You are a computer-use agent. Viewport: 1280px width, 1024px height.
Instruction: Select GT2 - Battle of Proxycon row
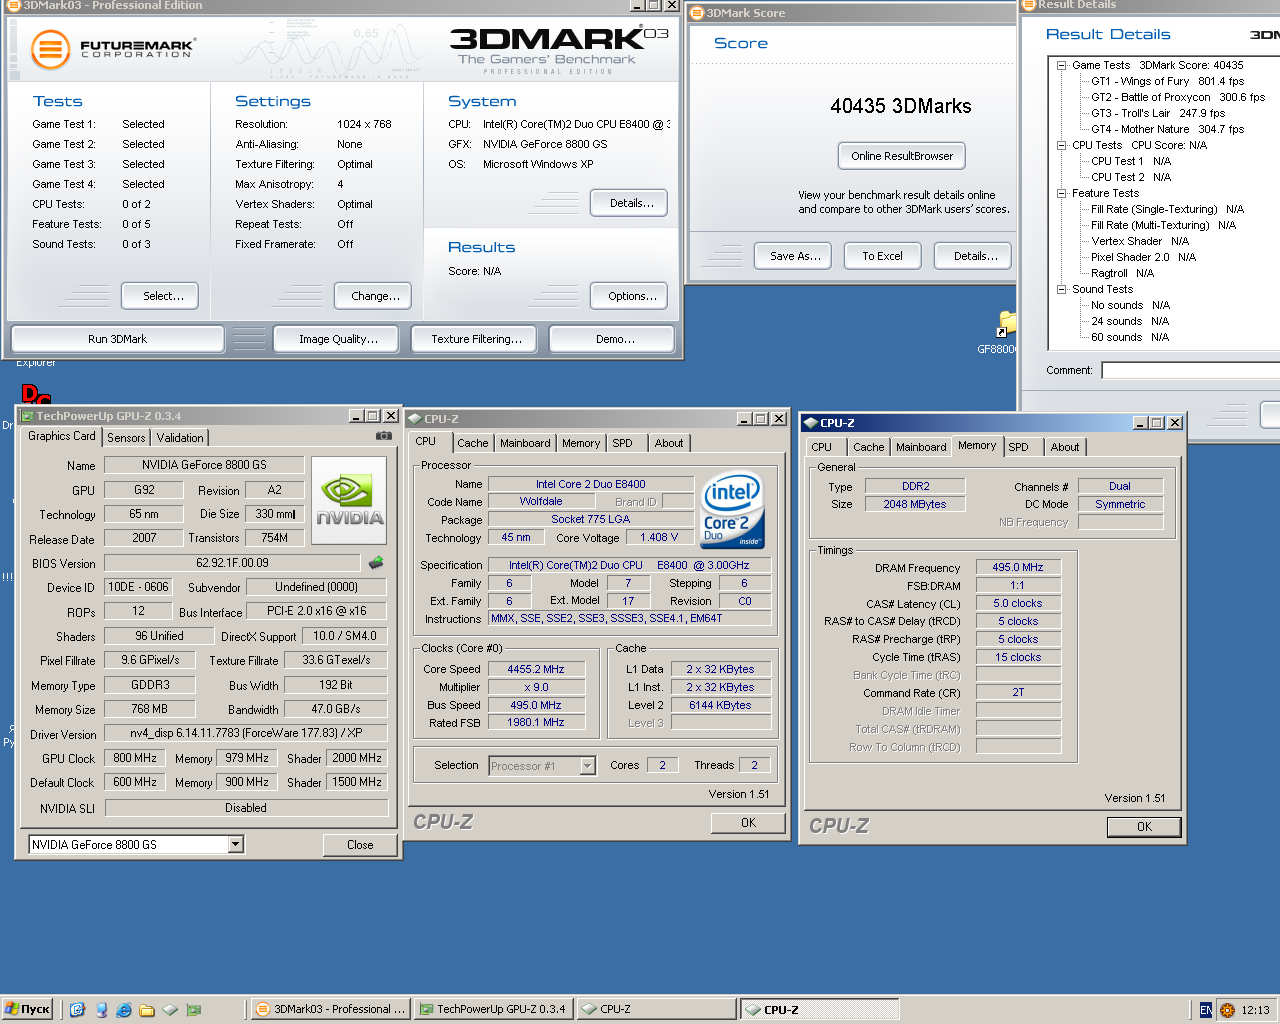coord(1177,97)
